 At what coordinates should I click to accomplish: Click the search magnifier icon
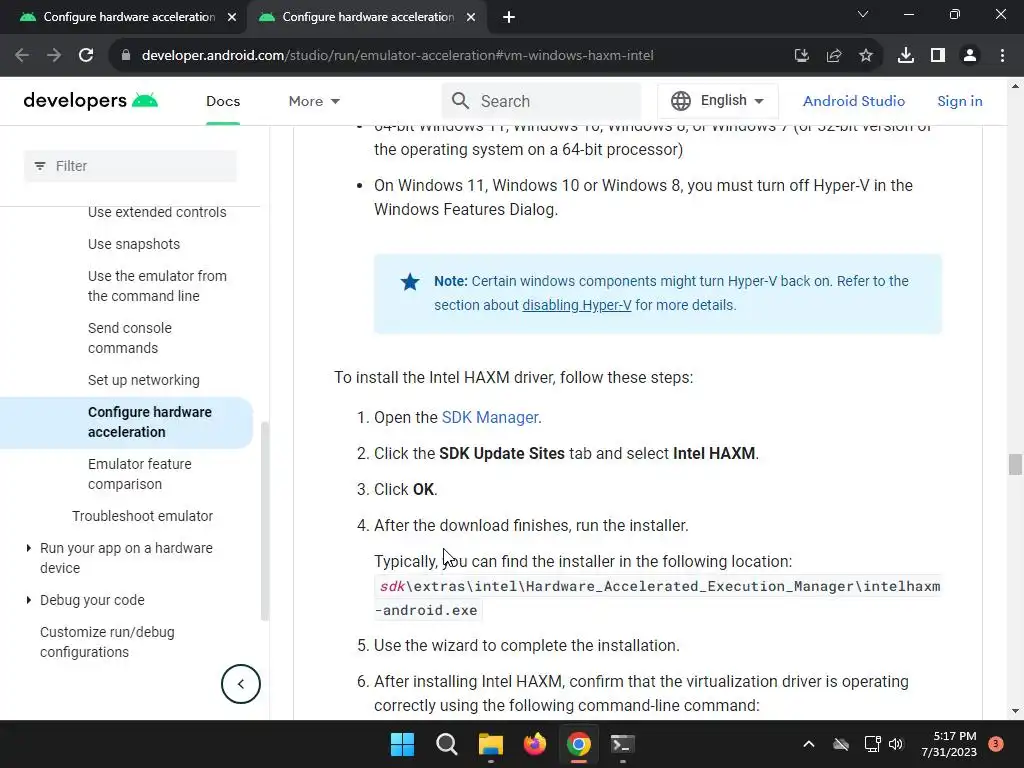click(x=460, y=101)
